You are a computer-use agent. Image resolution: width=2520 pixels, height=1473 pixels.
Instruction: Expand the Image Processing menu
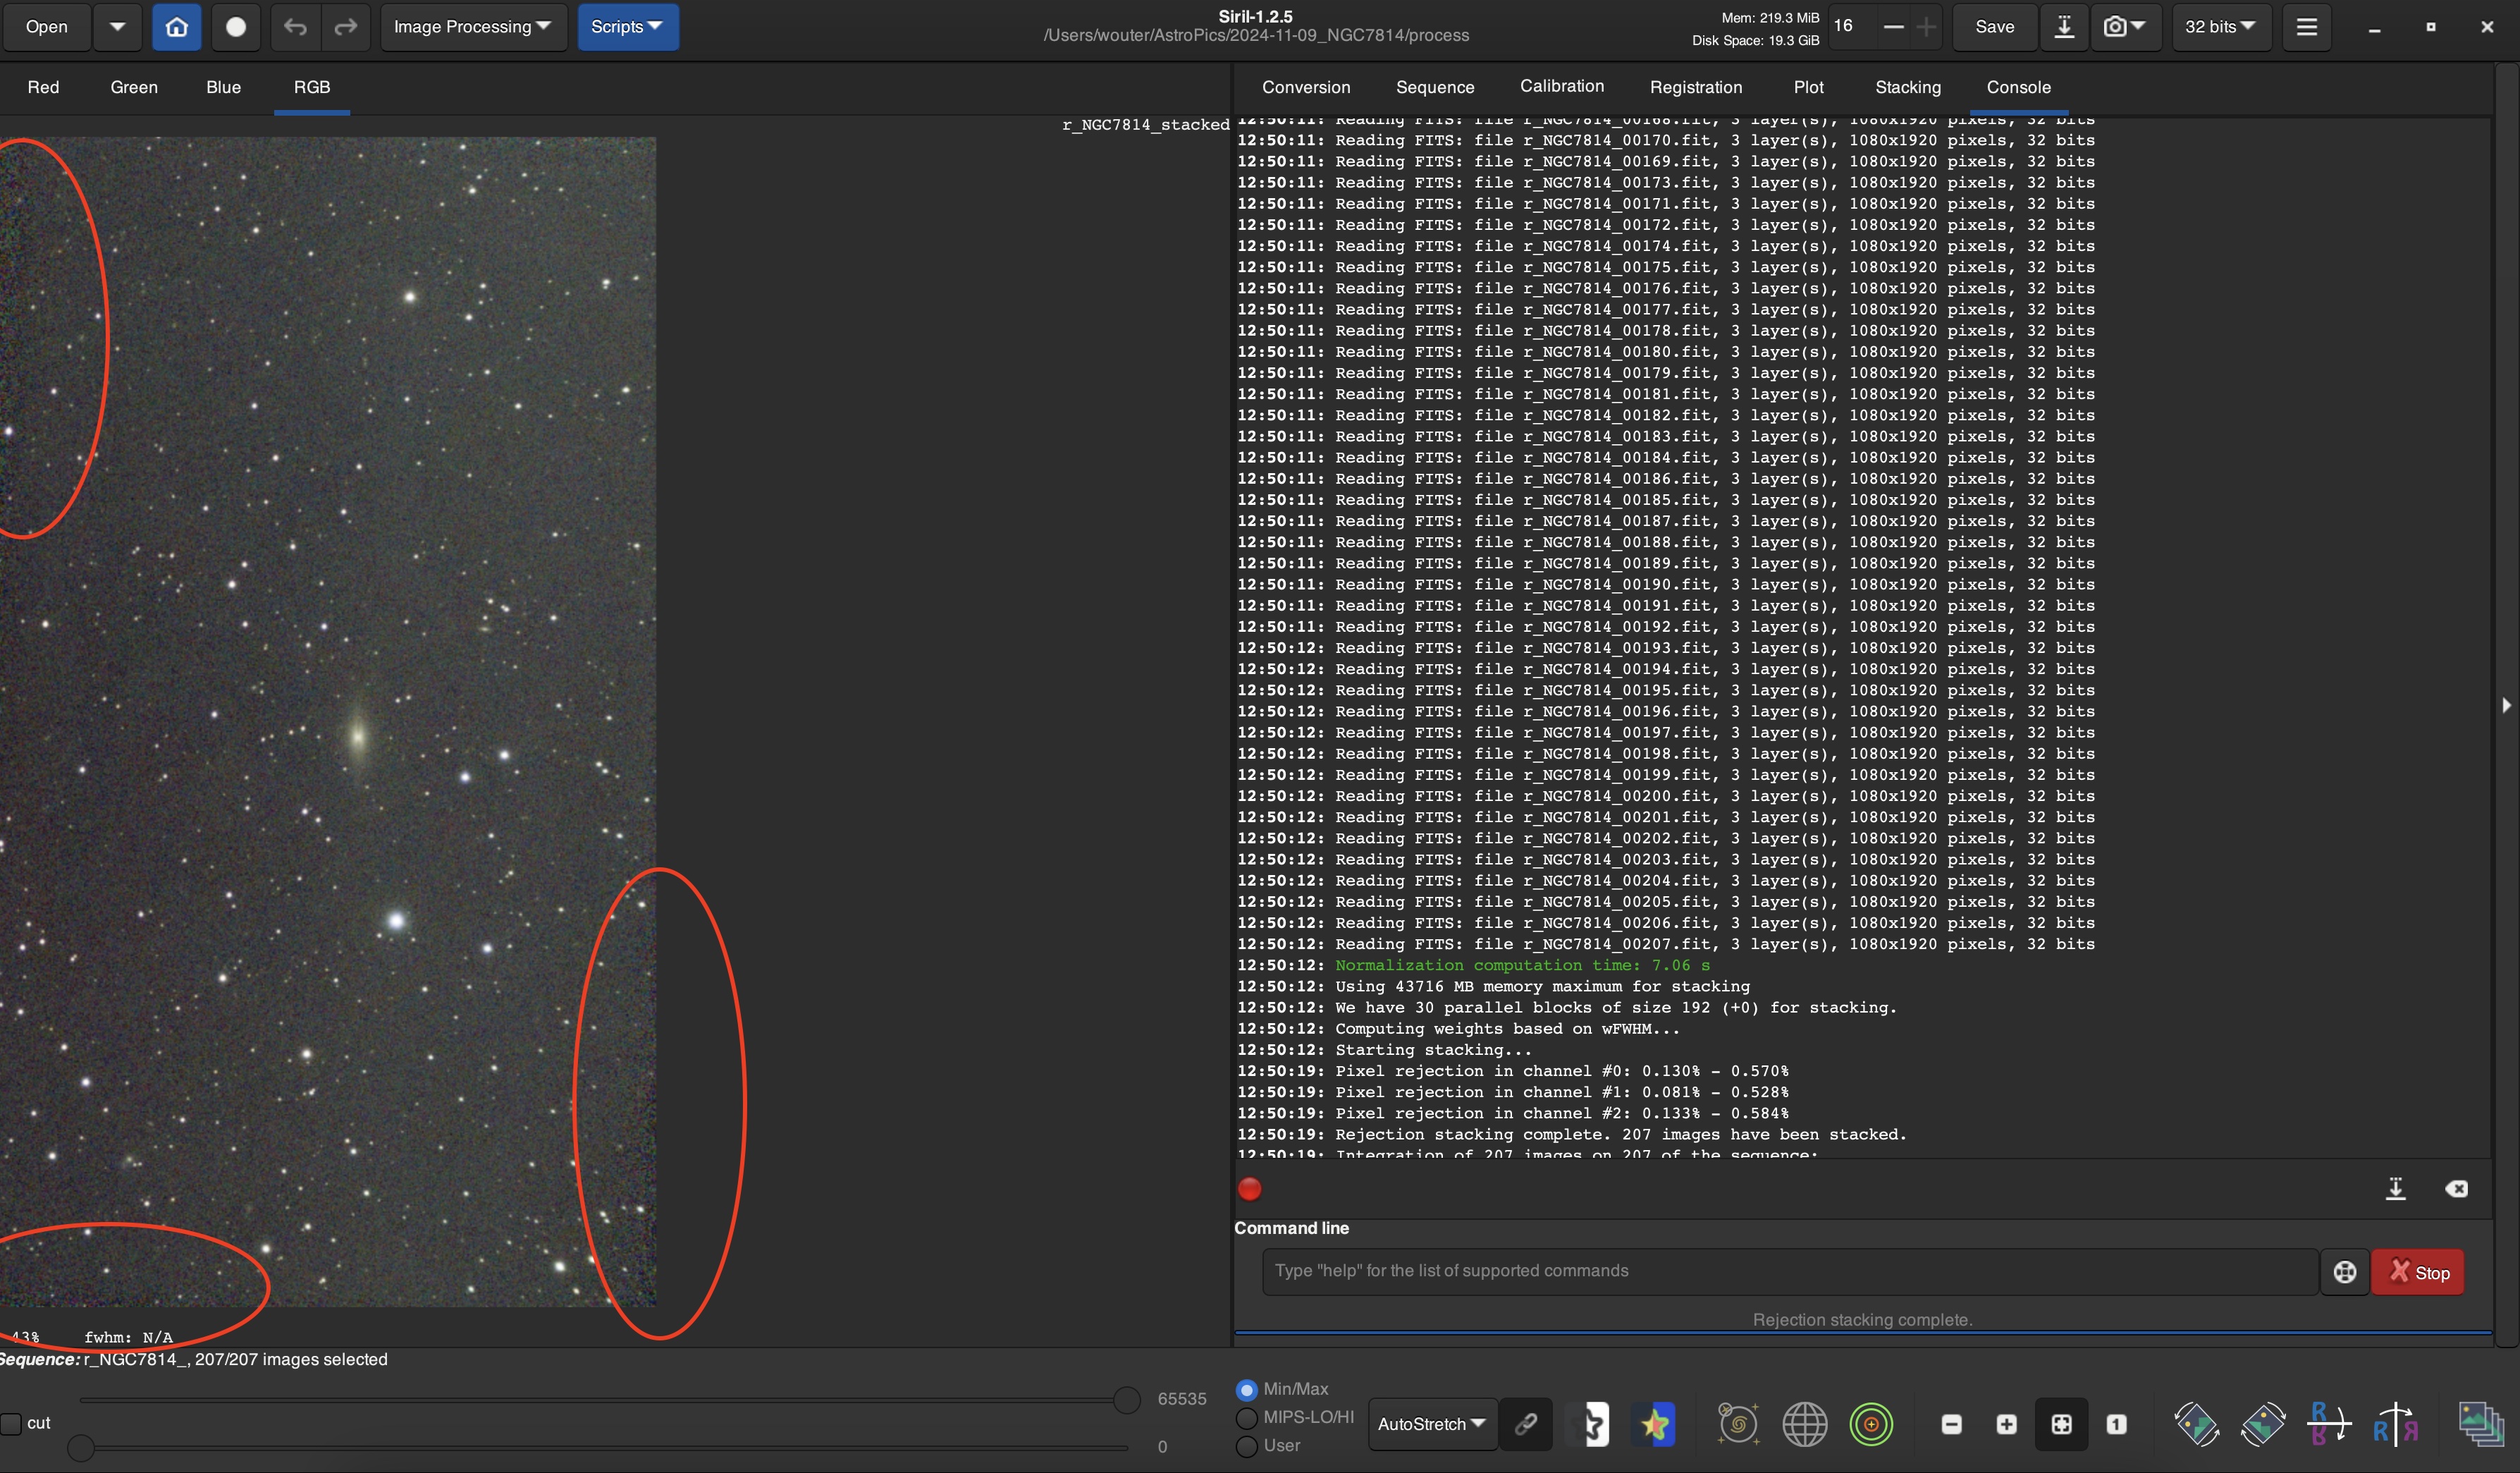tap(472, 27)
